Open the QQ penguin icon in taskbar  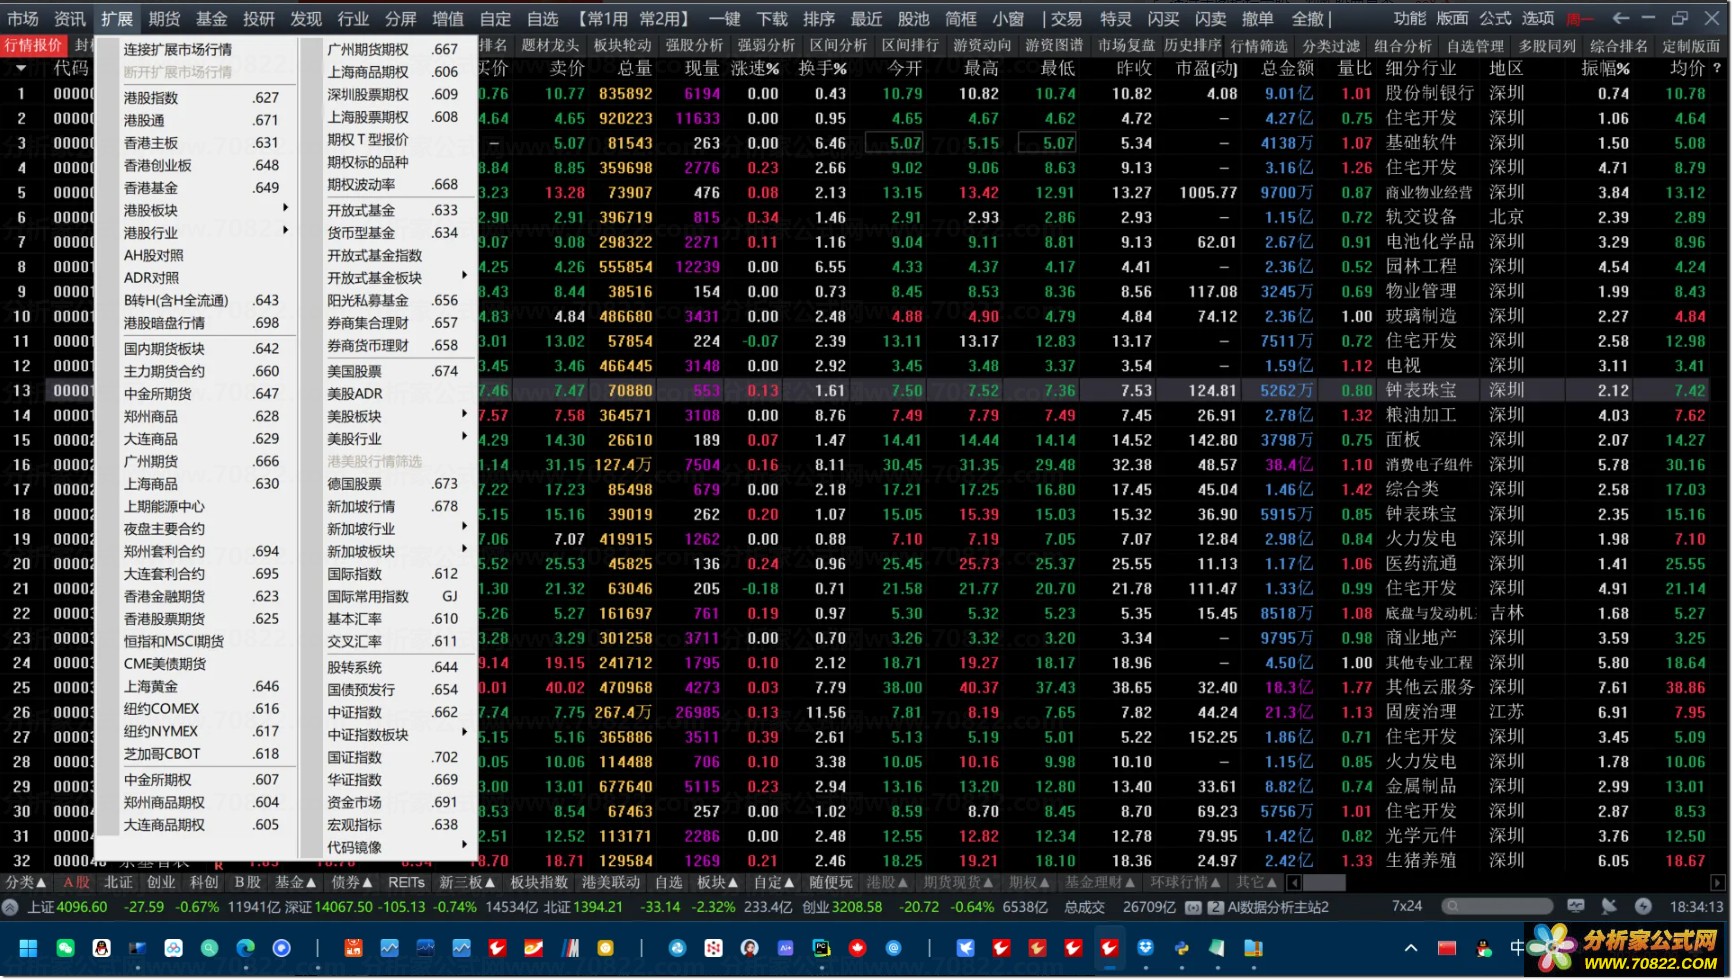pyautogui.click(x=101, y=948)
